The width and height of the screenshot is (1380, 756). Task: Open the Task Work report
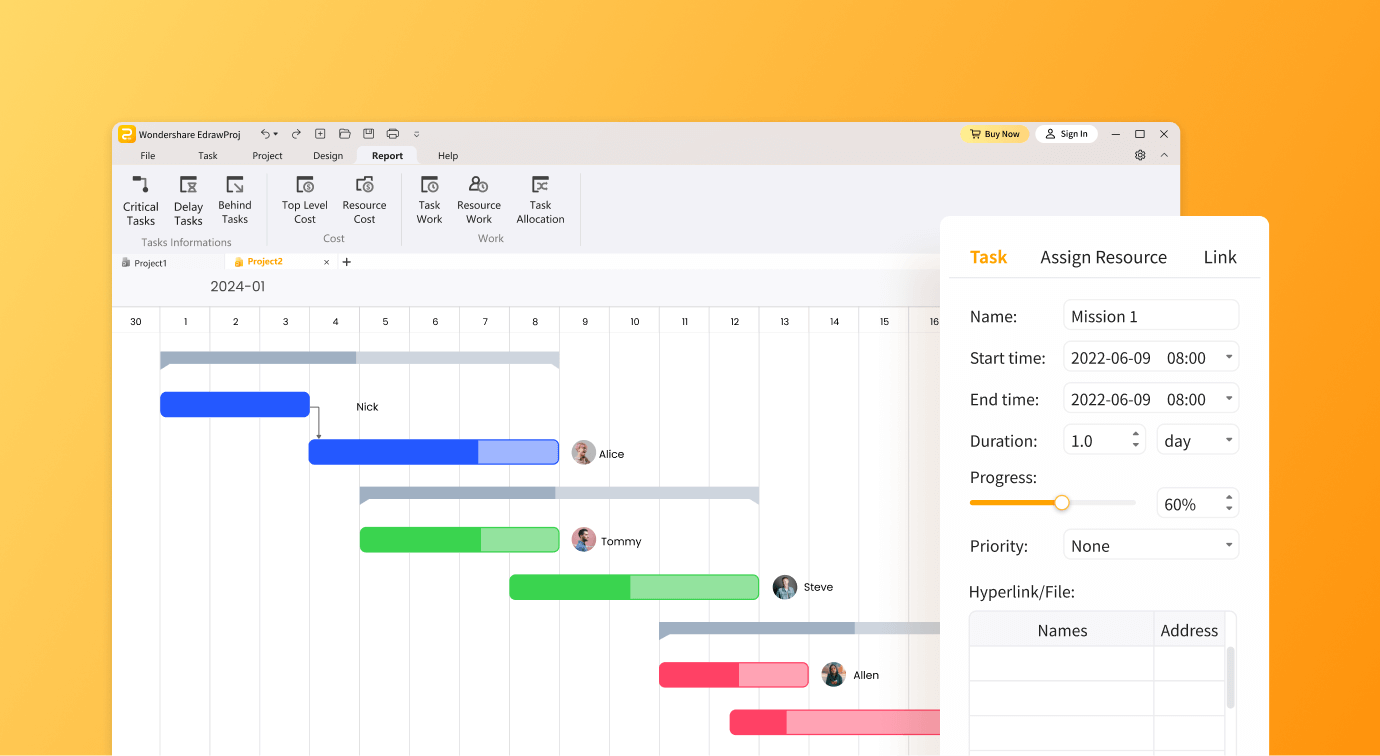[x=429, y=200]
